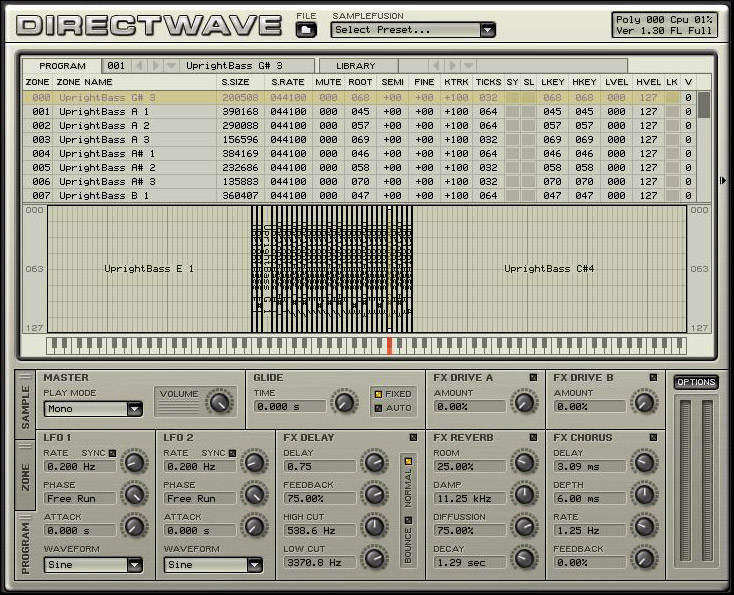Adjust the GLIDE TIME knob
Screen dimensions: 734x595
tap(345, 402)
